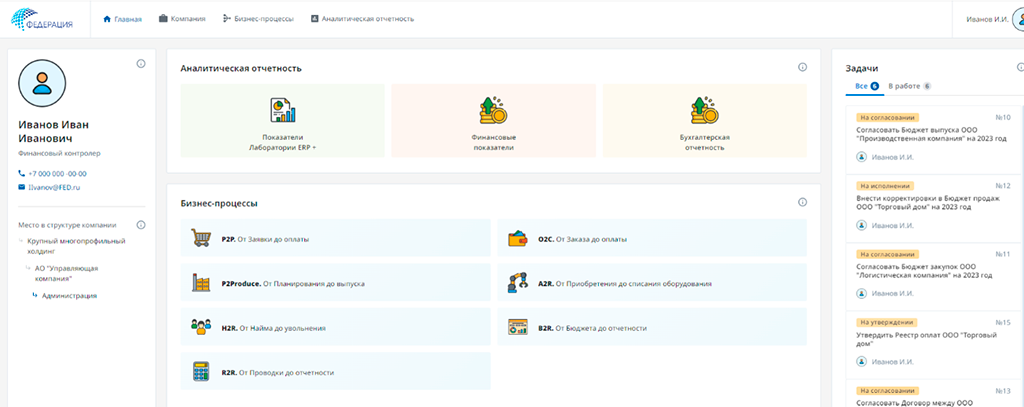The height and width of the screenshot is (407, 1024).
Task: Click the Федерация logo
Action: tap(41, 18)
